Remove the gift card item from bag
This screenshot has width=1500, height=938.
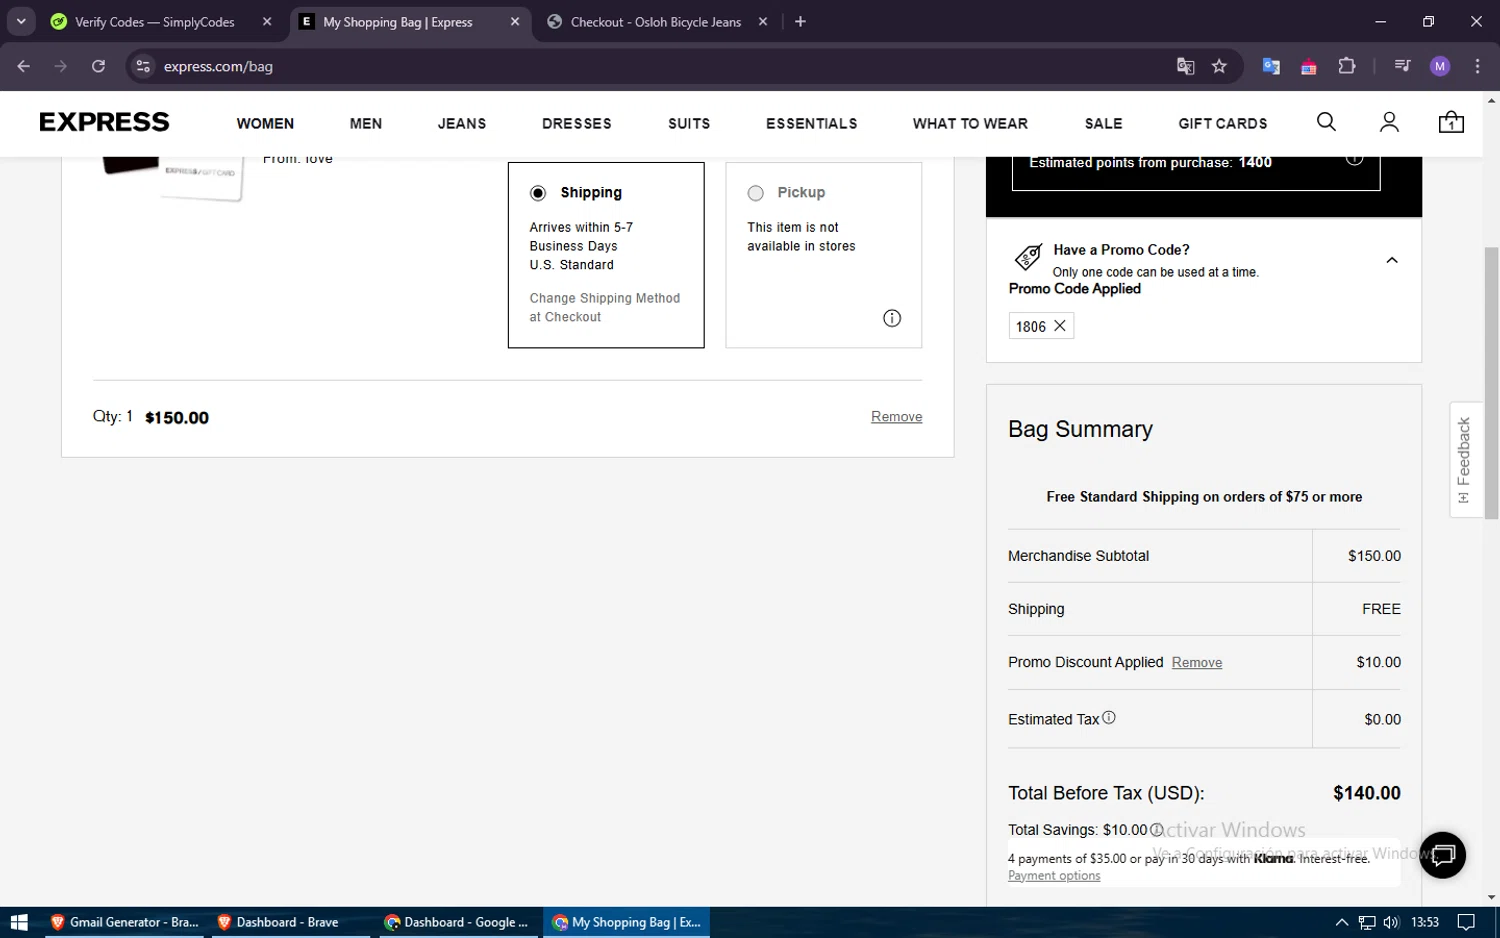coord(896,417)
